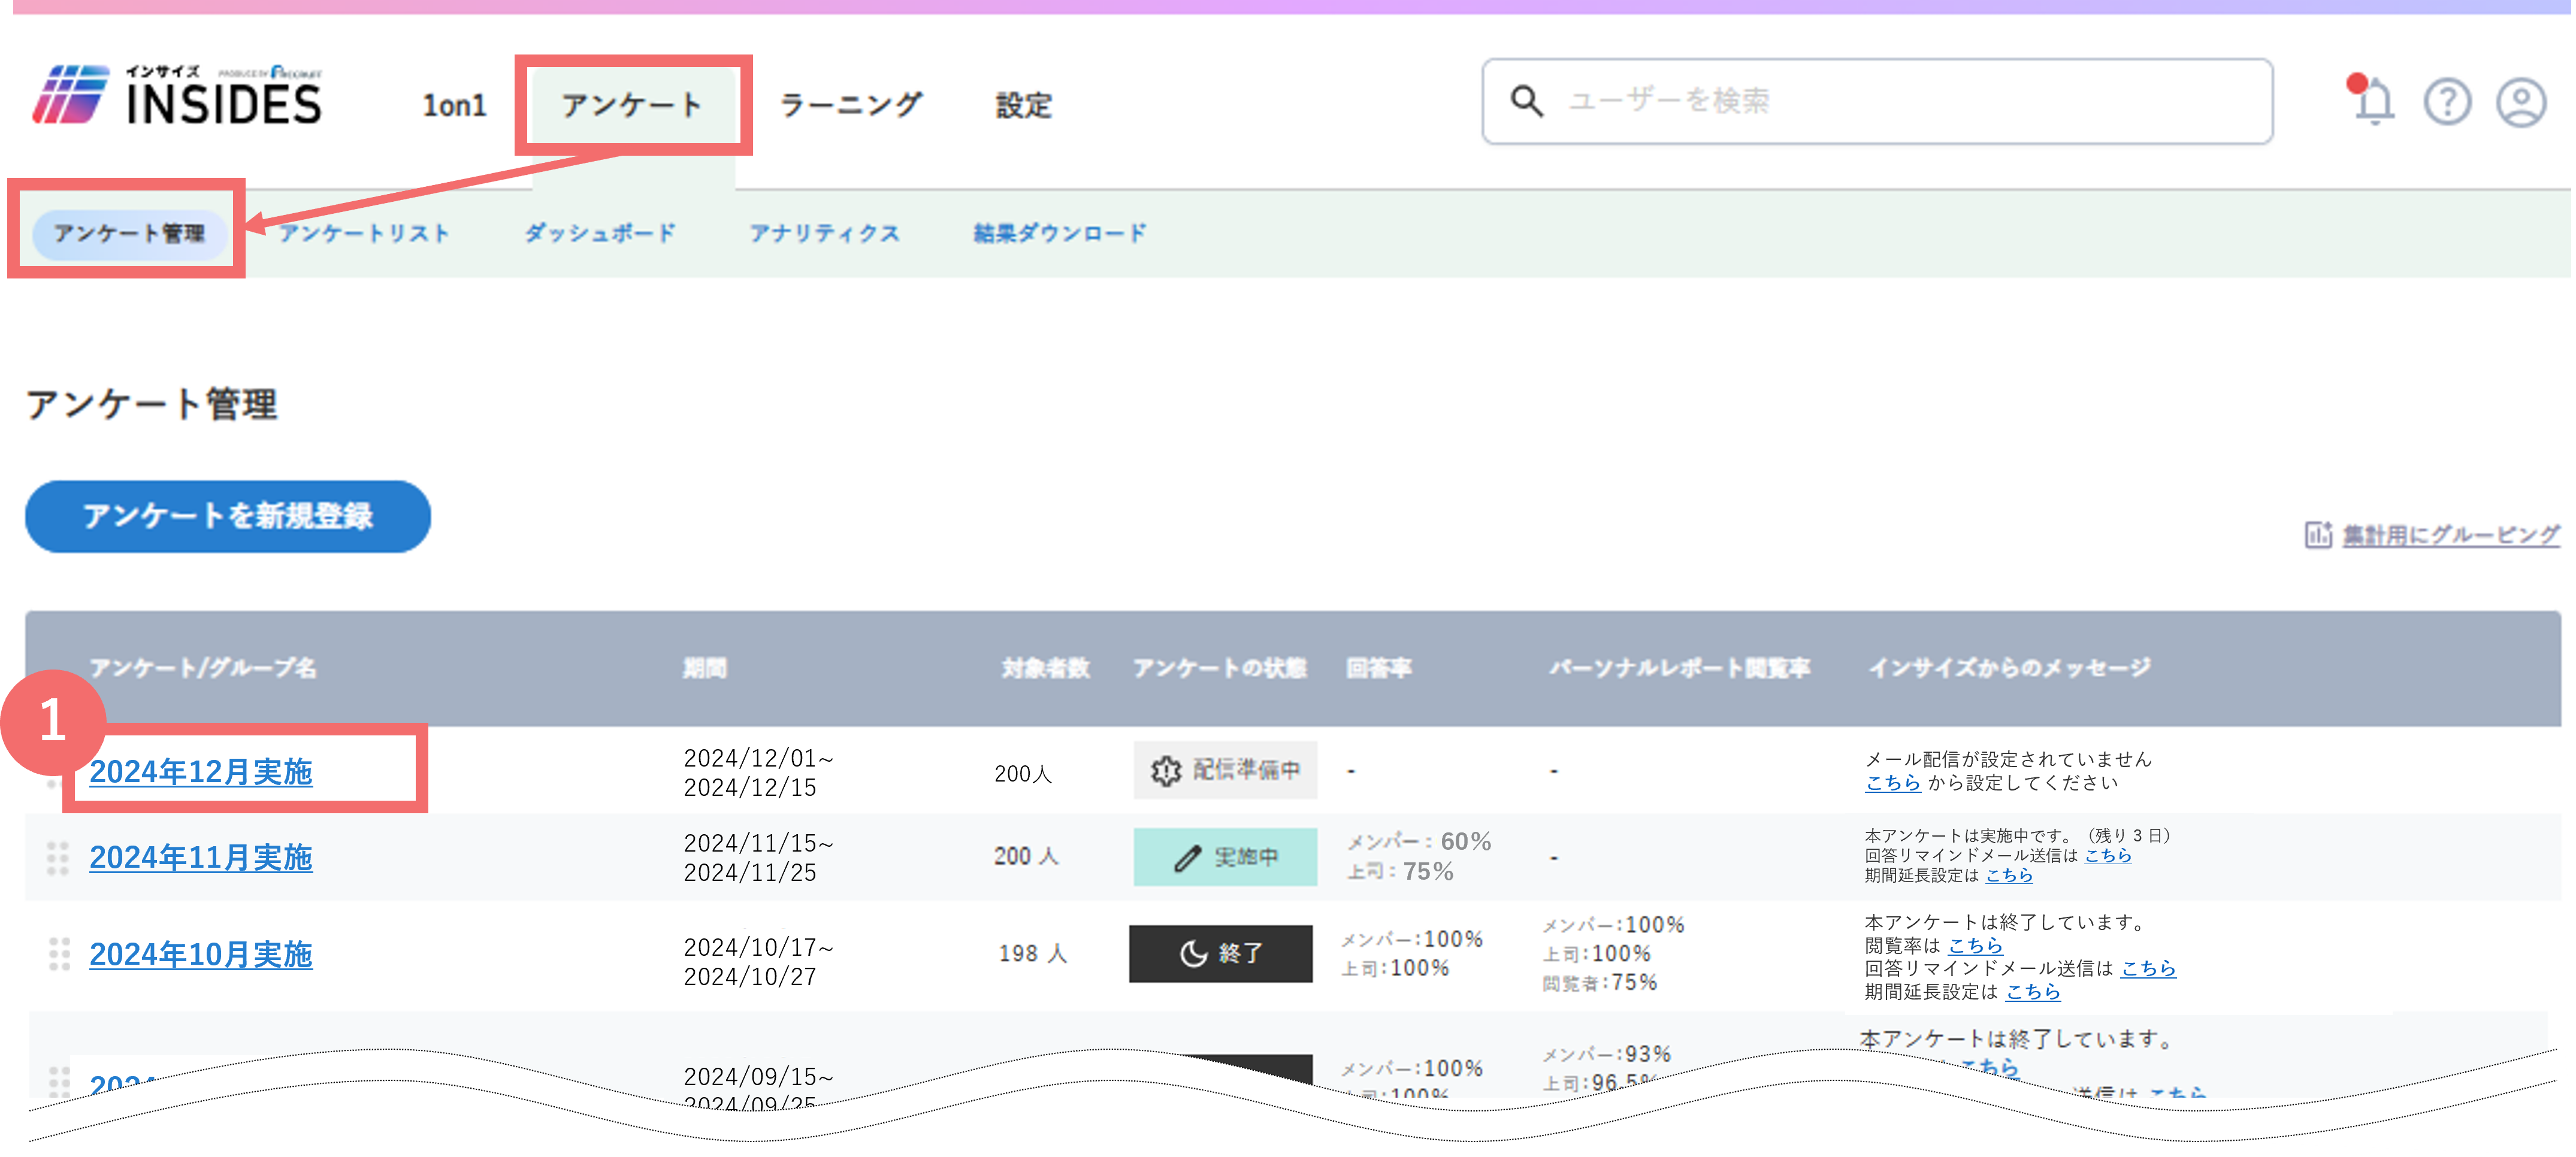2576x1157 pixels.
Task: Open the アンケート menu
Action: 632,105
